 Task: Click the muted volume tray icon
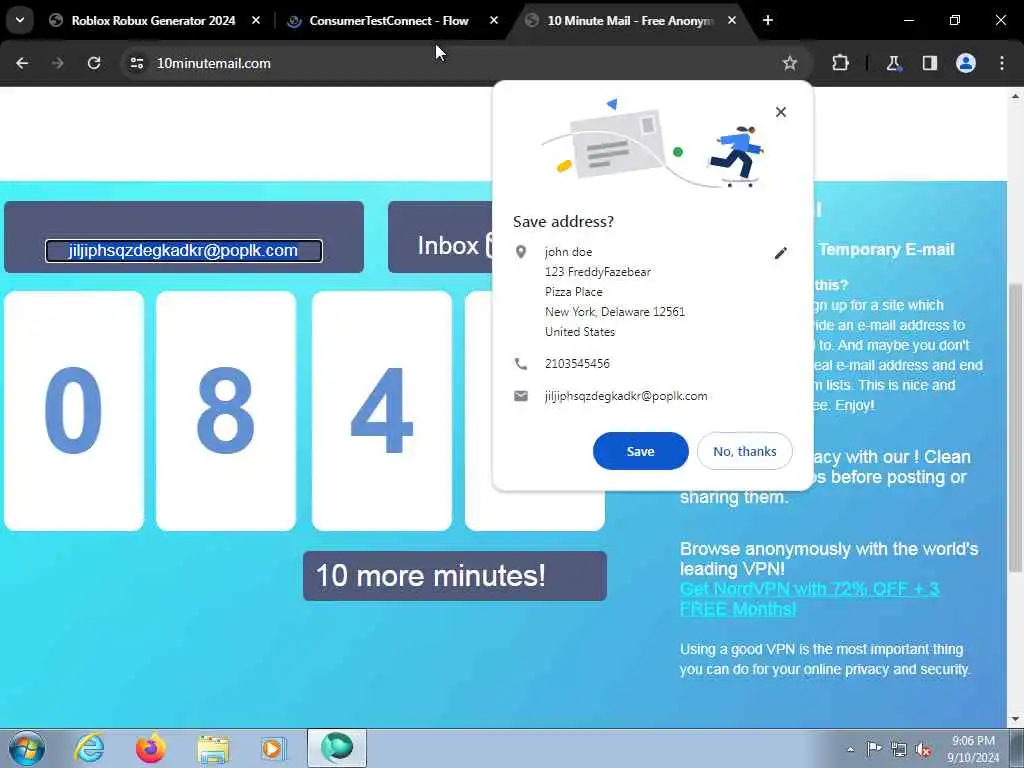pyautogui.click(x=923, y=749)
